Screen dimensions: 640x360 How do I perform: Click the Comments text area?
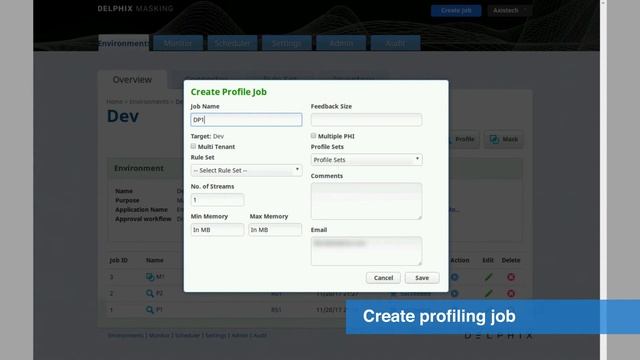pyautogui.click(x=366, y=201)
